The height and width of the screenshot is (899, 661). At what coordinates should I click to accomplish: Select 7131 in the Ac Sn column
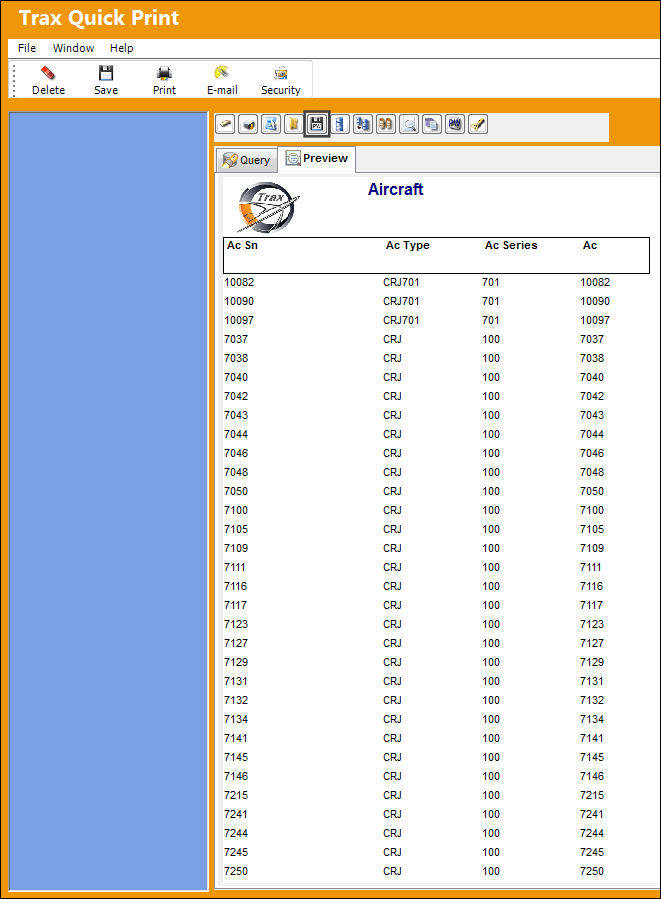pos(236,681)
